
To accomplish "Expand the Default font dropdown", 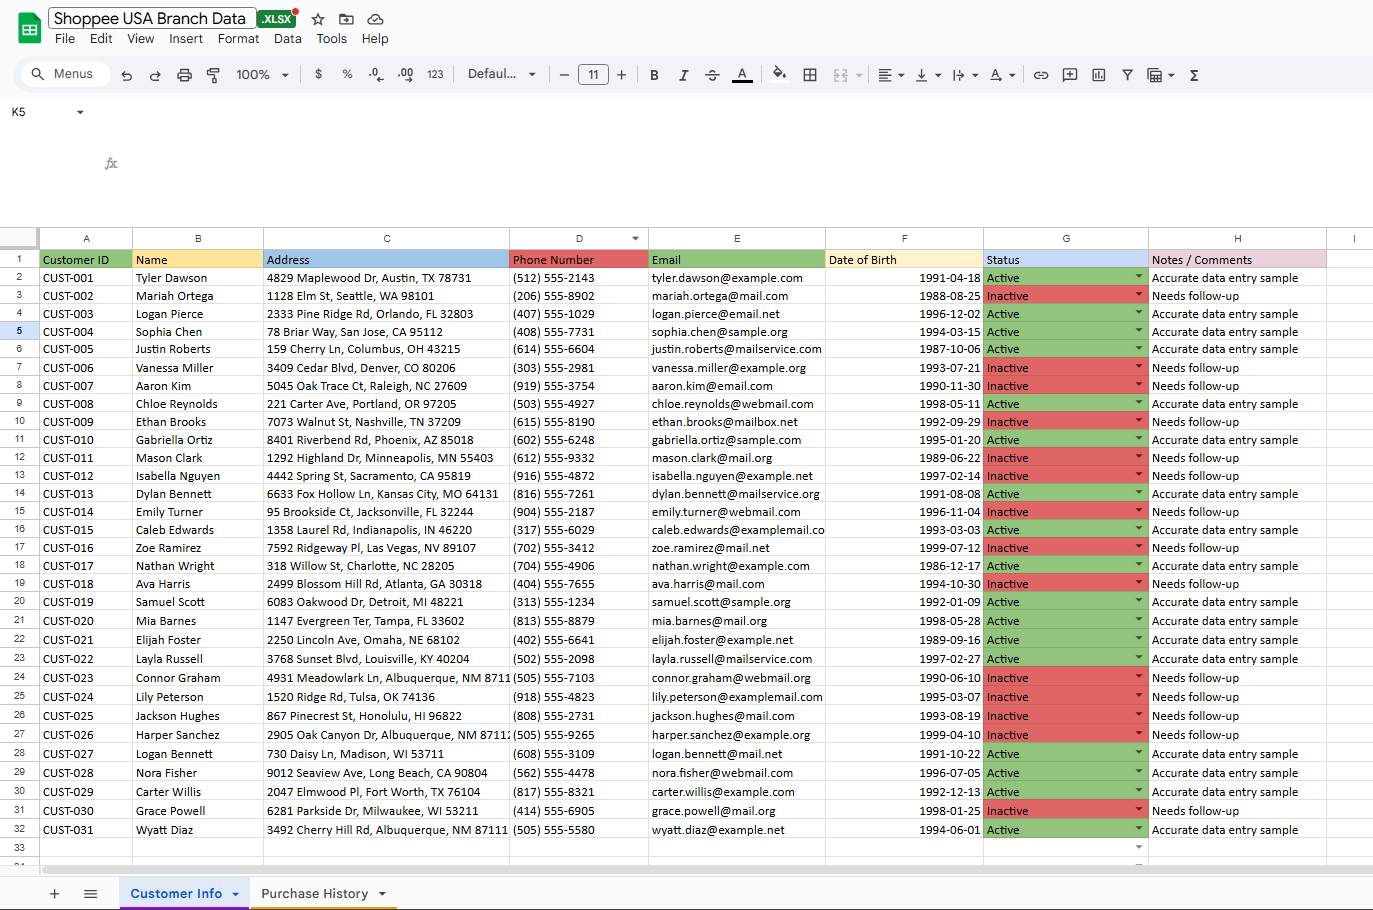I will [x=502, y=75].
